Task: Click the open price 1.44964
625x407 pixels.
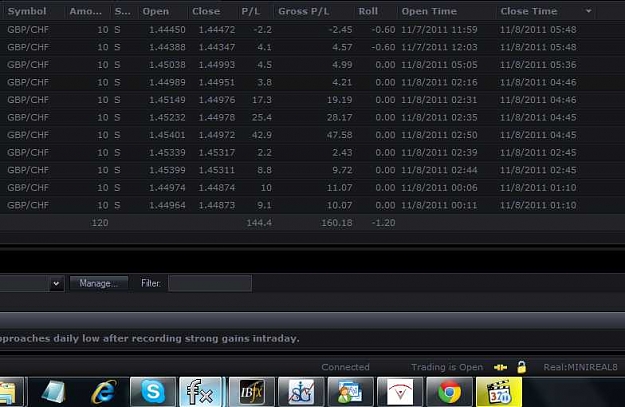Action: [167, 205]
